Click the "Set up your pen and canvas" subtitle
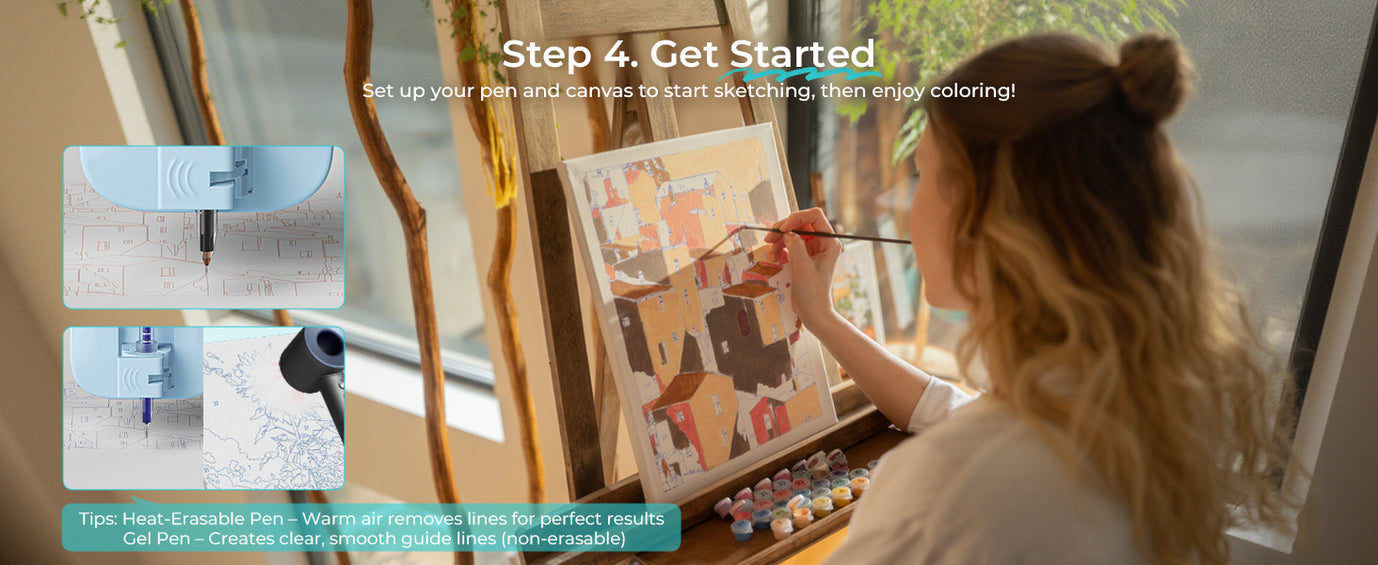The width and height of the screenshot is (1378, 565). click(x=688, y=91)
